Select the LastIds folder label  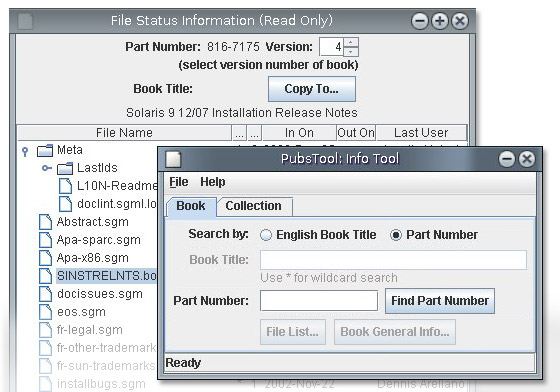pyautogui.click(x=97, y=168)
